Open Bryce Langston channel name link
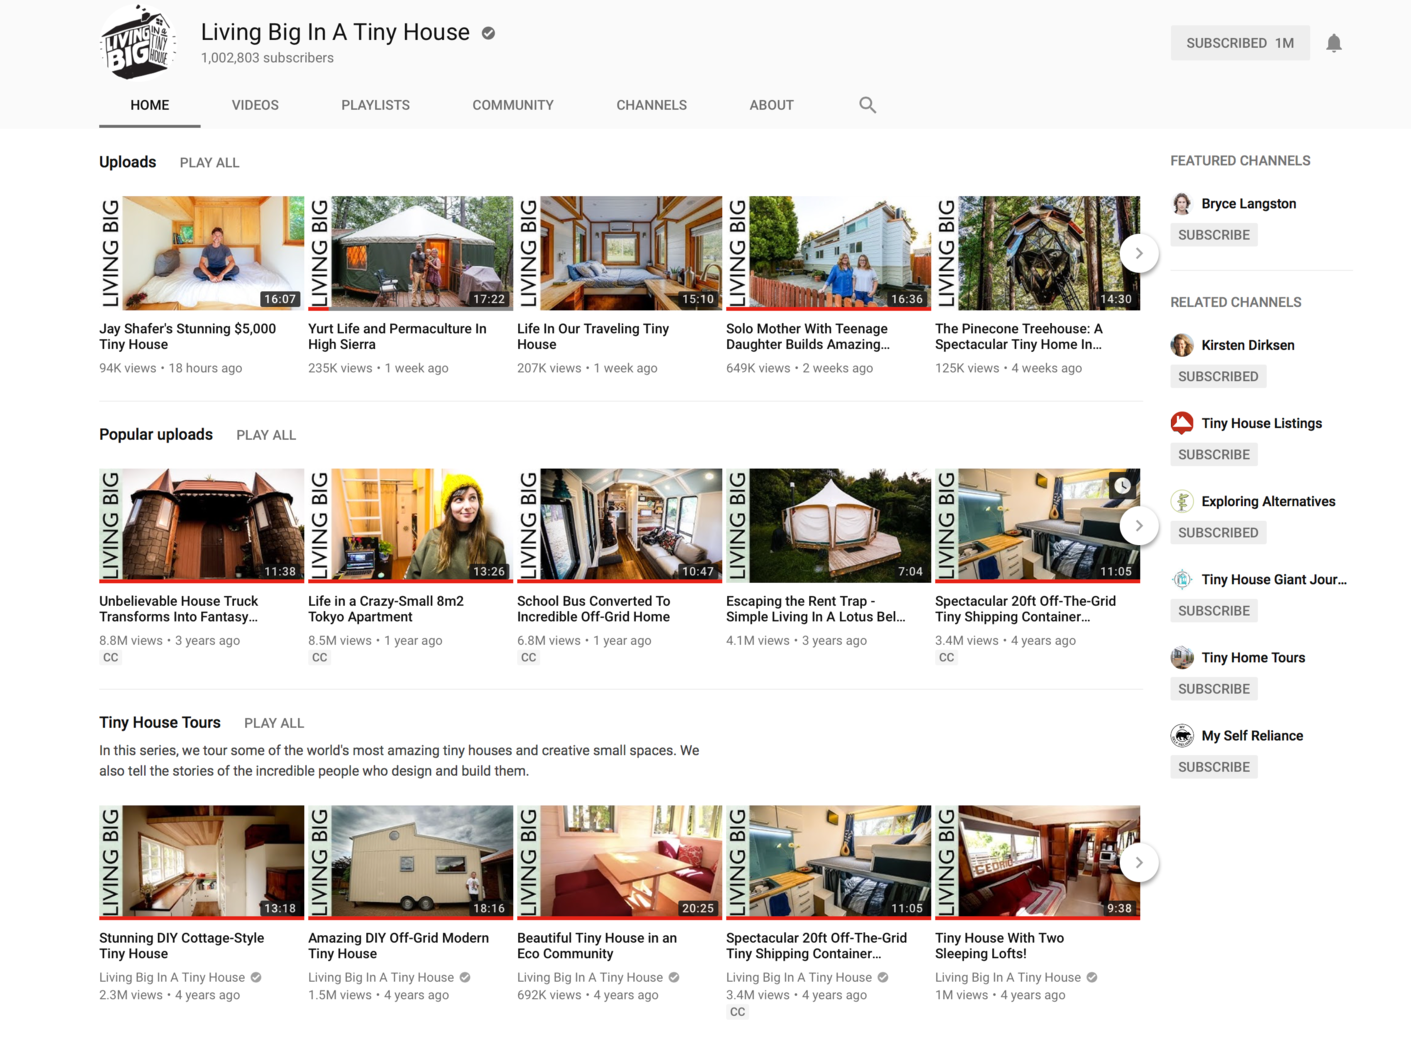Screen dimensions: 1411x1037 (x=1248, y=203)
